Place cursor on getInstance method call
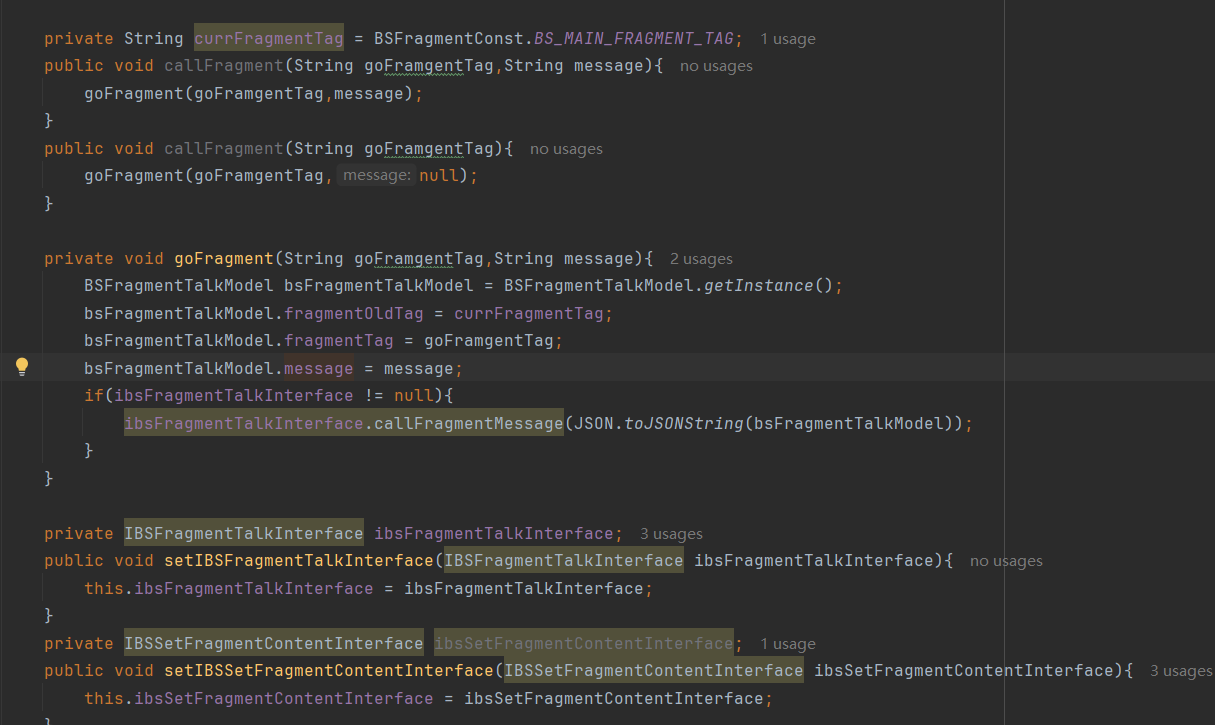 [759, 286]
